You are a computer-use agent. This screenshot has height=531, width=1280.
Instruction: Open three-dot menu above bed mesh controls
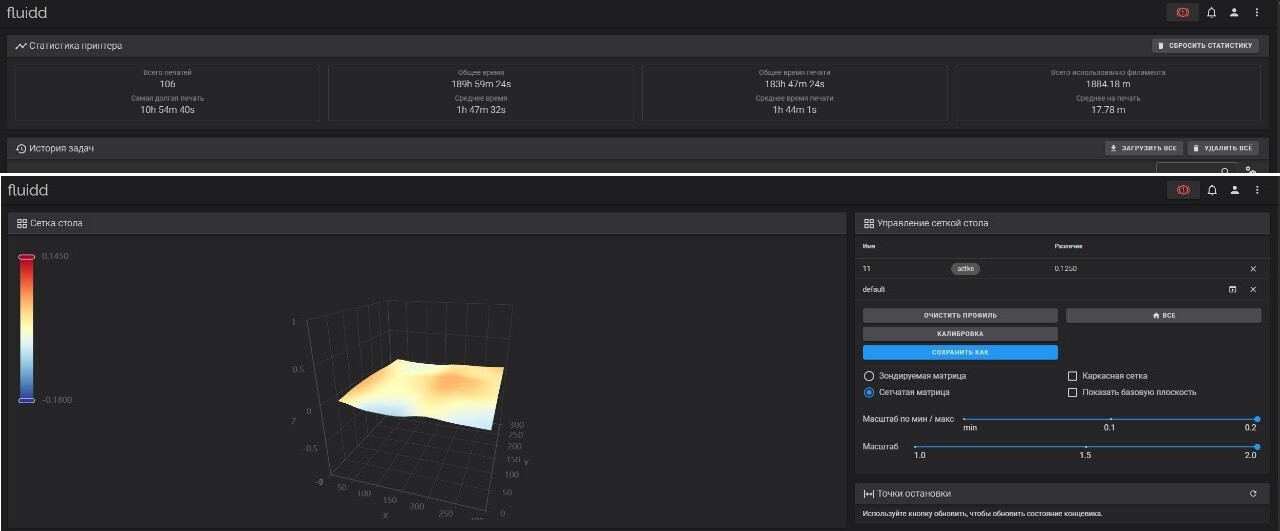[1257, 190]
